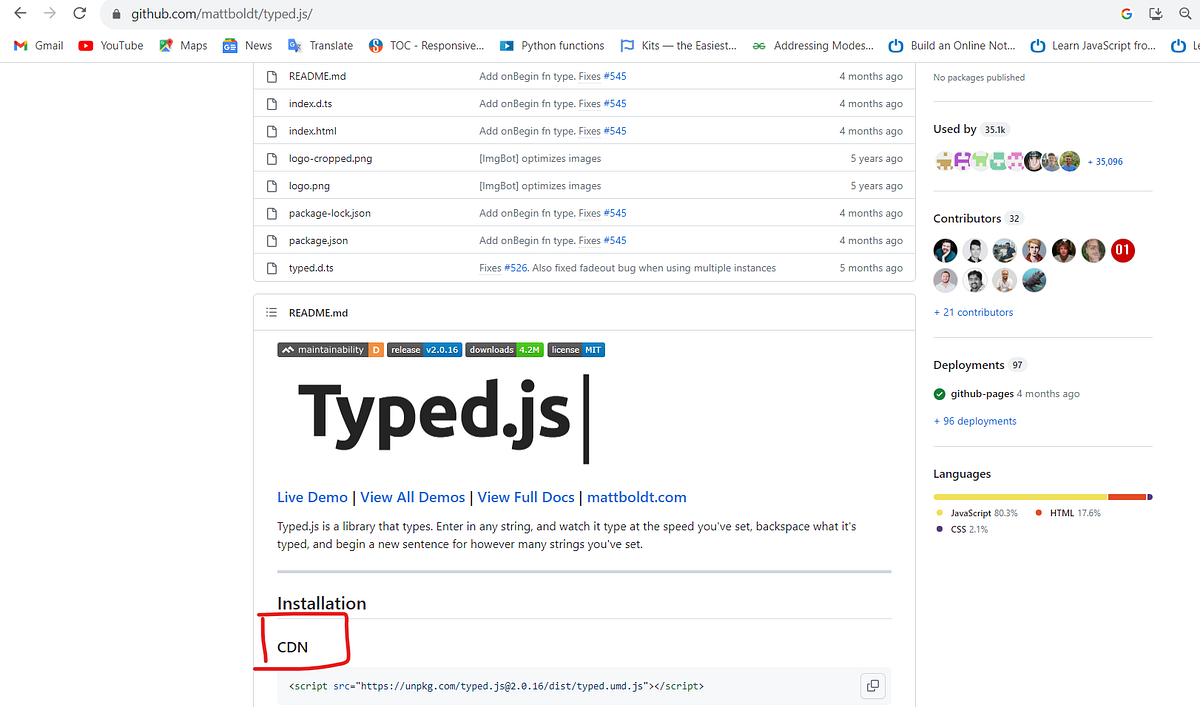Click the yellow JavaScript language bar
This screenshot has width=1200, height=707.
click(1020, 495)
